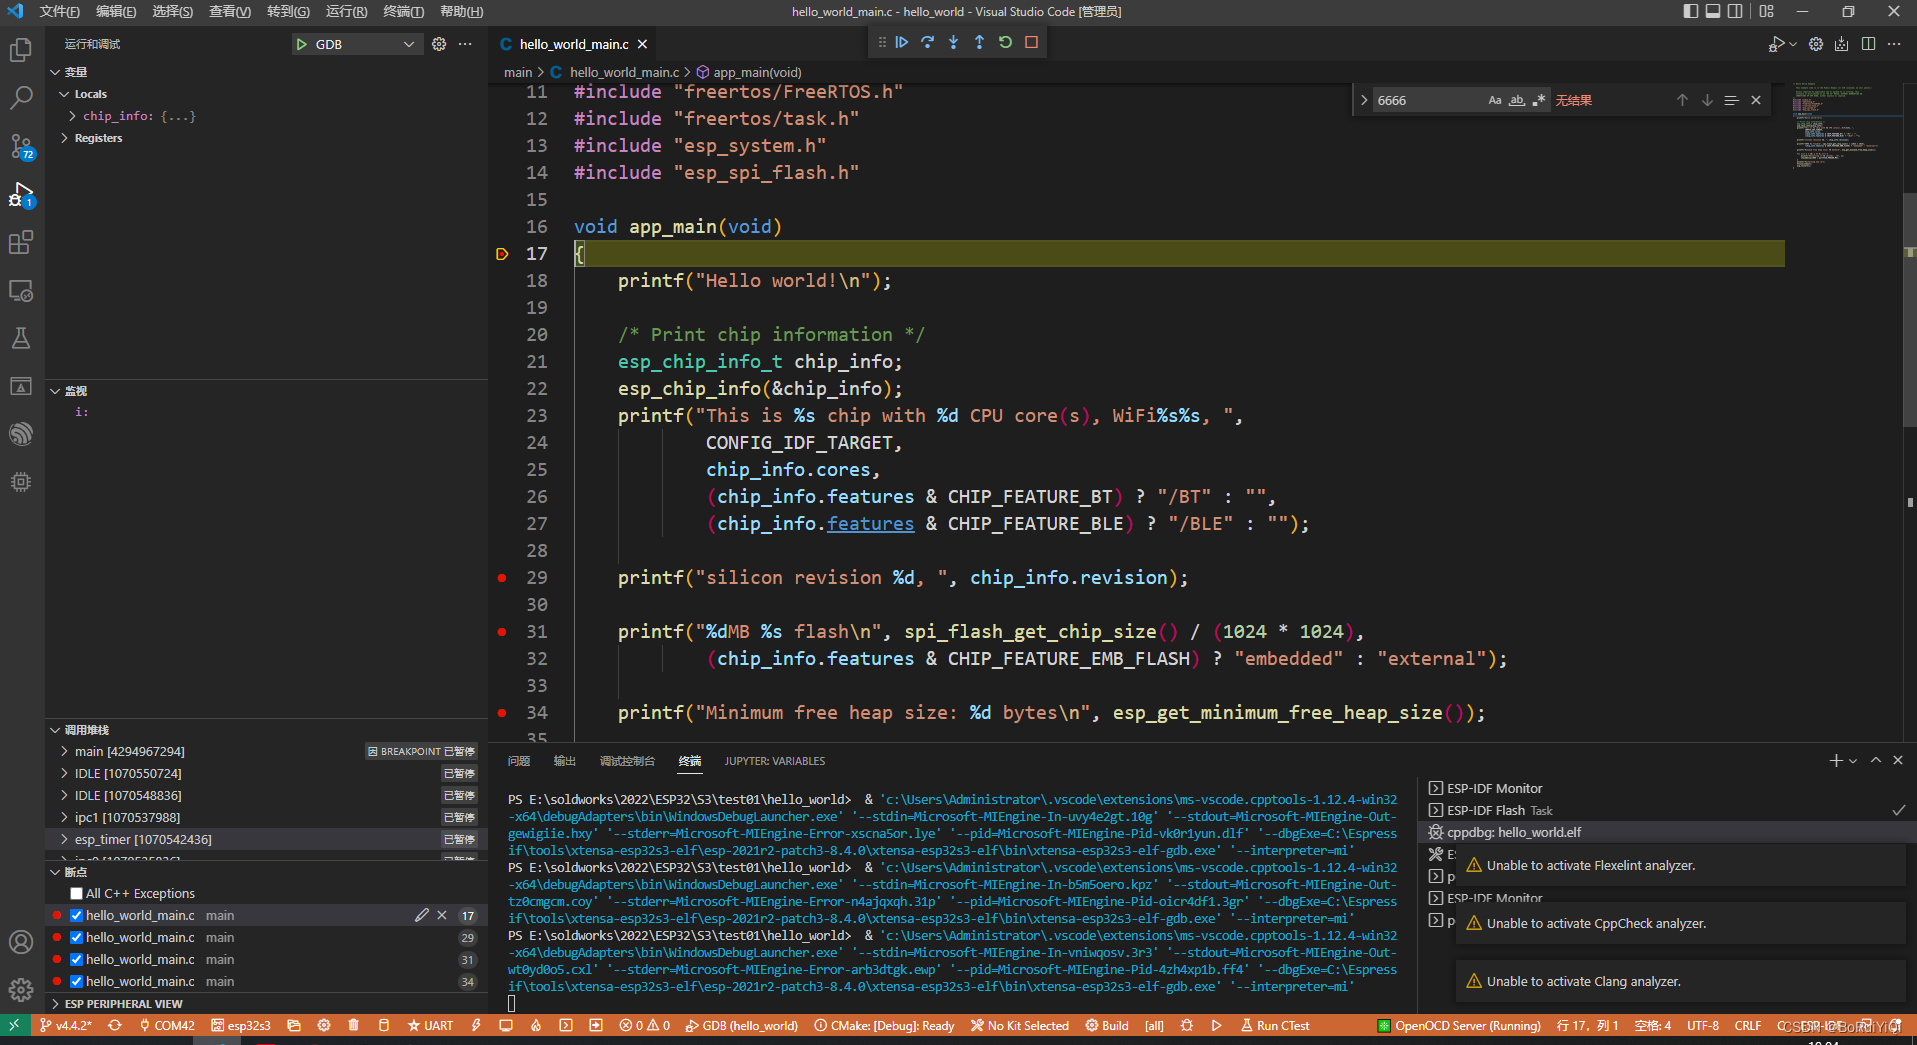This screenshot has width=1917, height=1045.
Task: Disable the breakpoint at line 34
Action: (77, 981)
